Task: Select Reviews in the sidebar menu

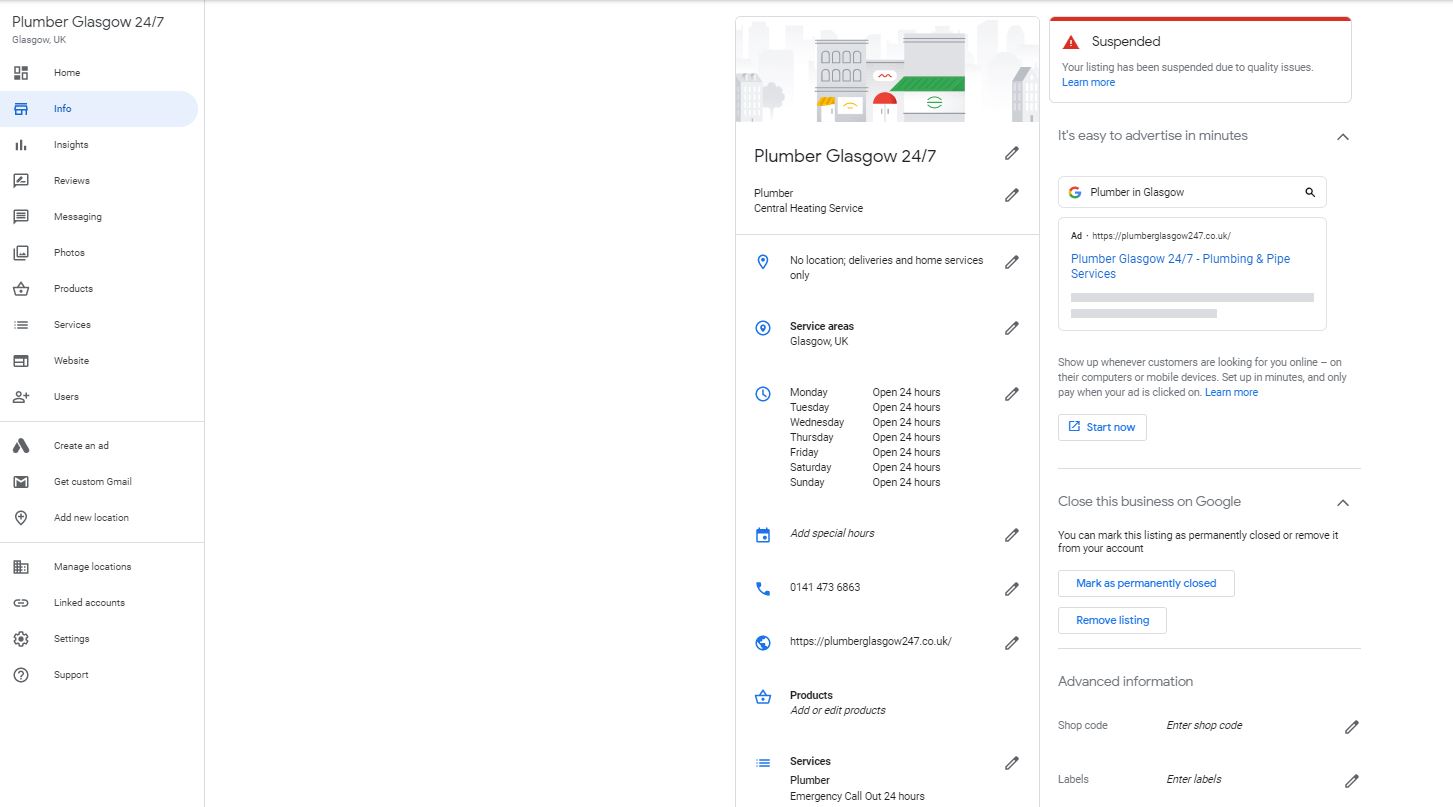Action: pos(72,181)
